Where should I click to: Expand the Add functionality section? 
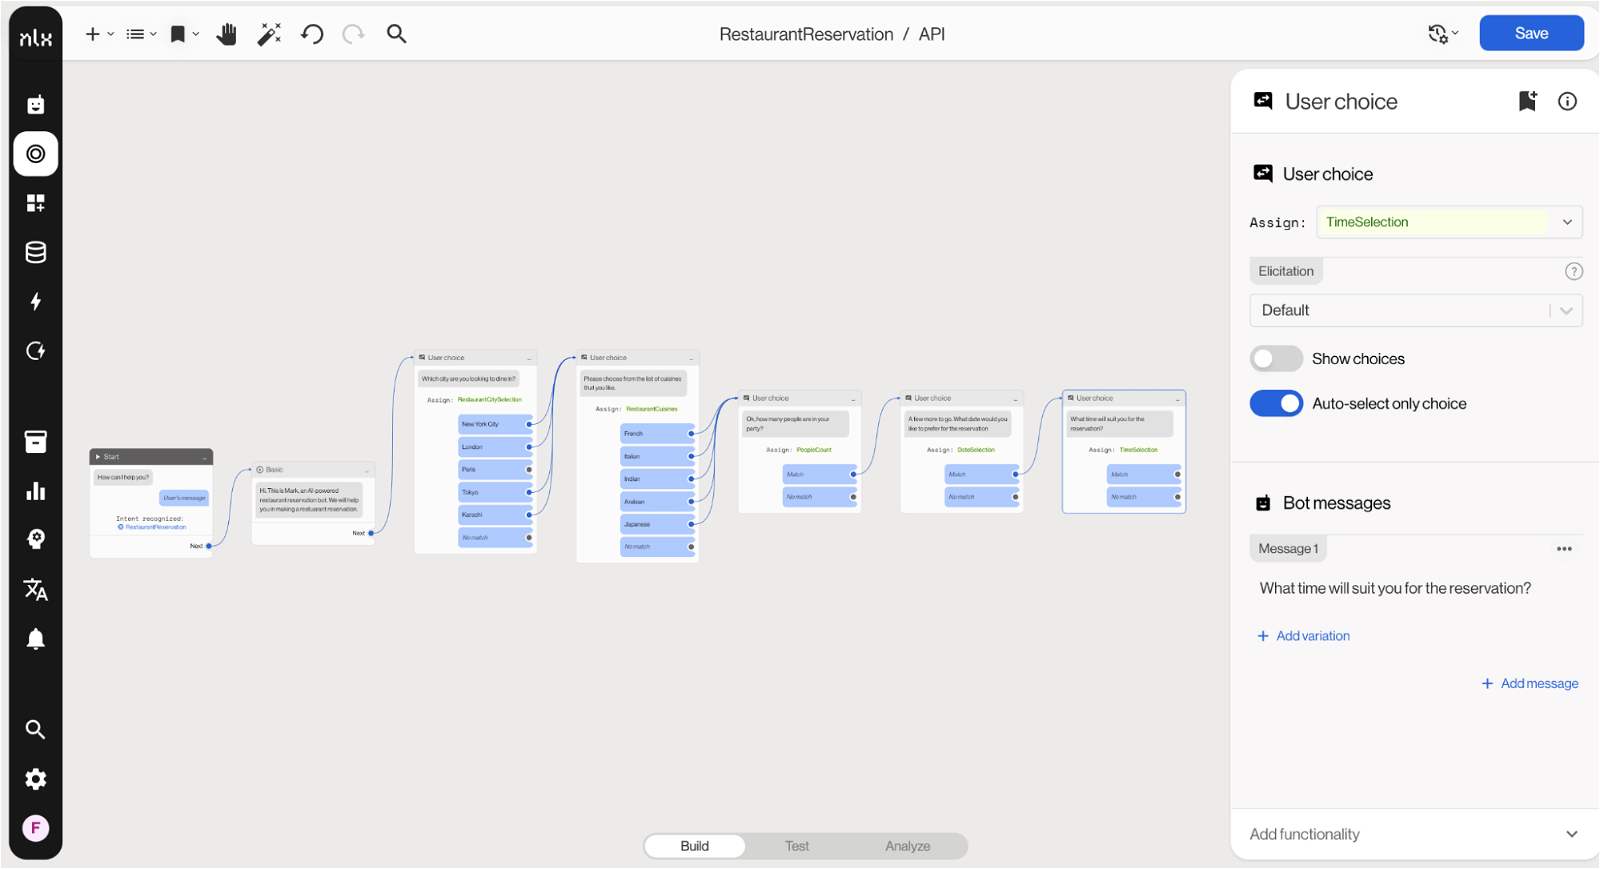click(1414, 834)
